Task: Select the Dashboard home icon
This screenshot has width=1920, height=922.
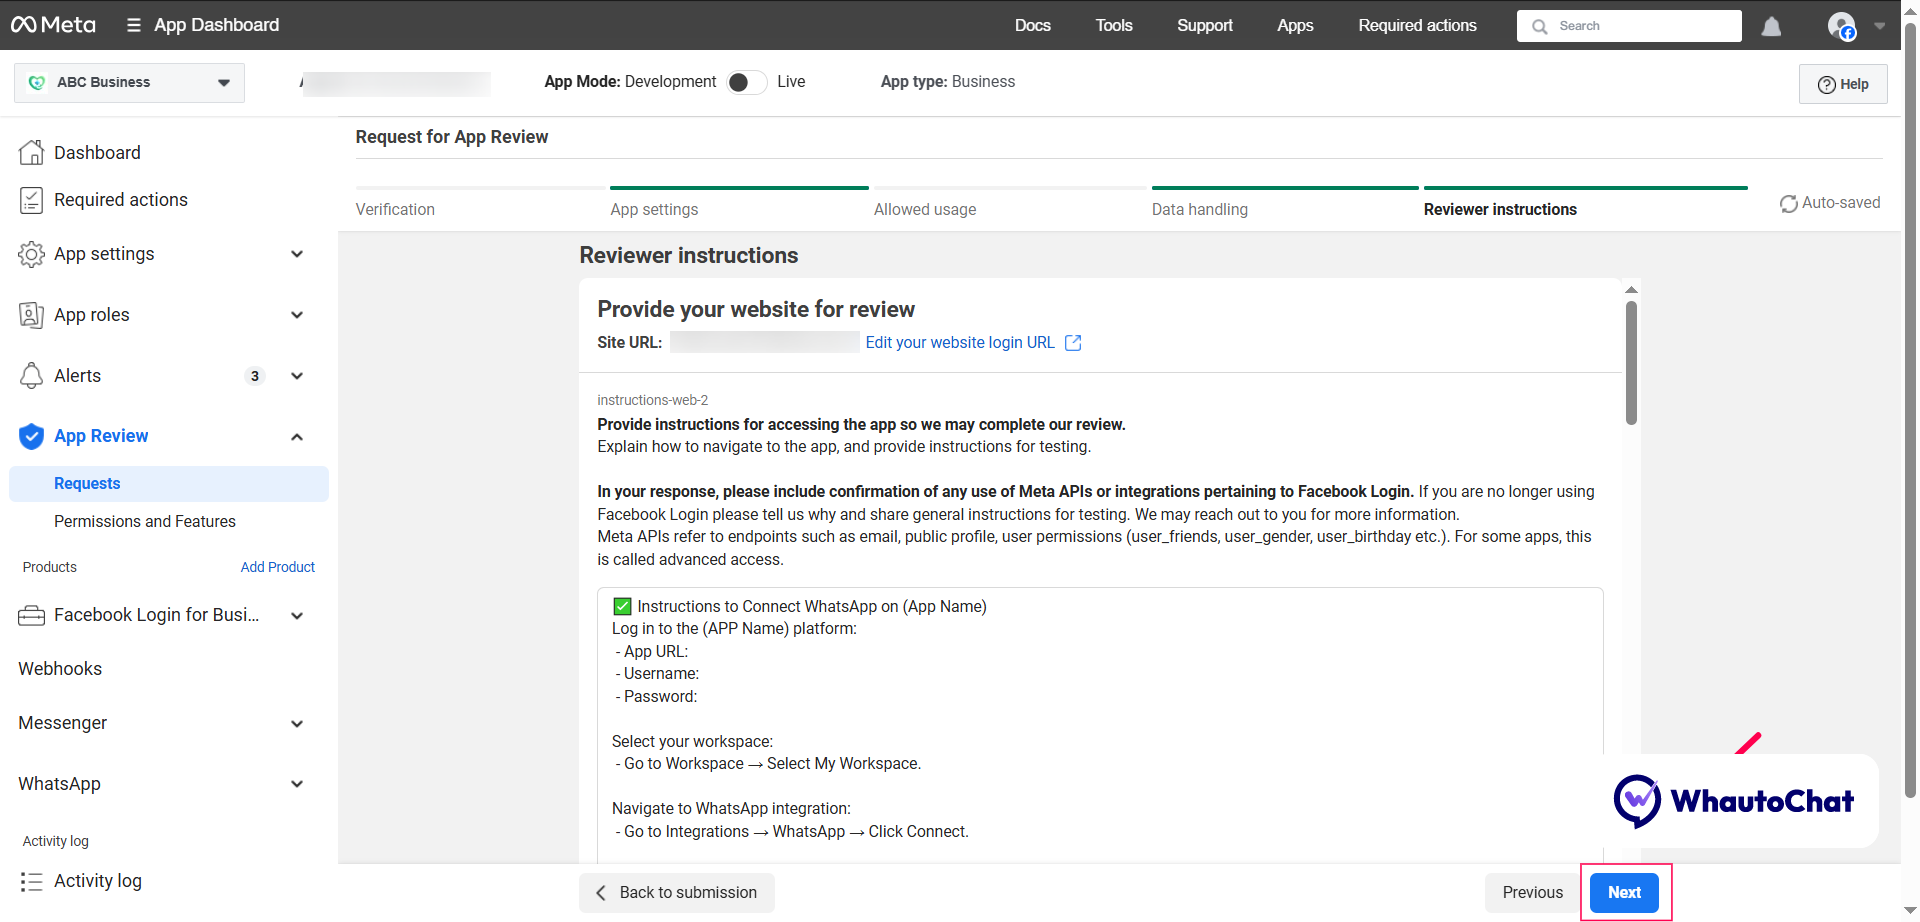Action: tap(31, 152)
